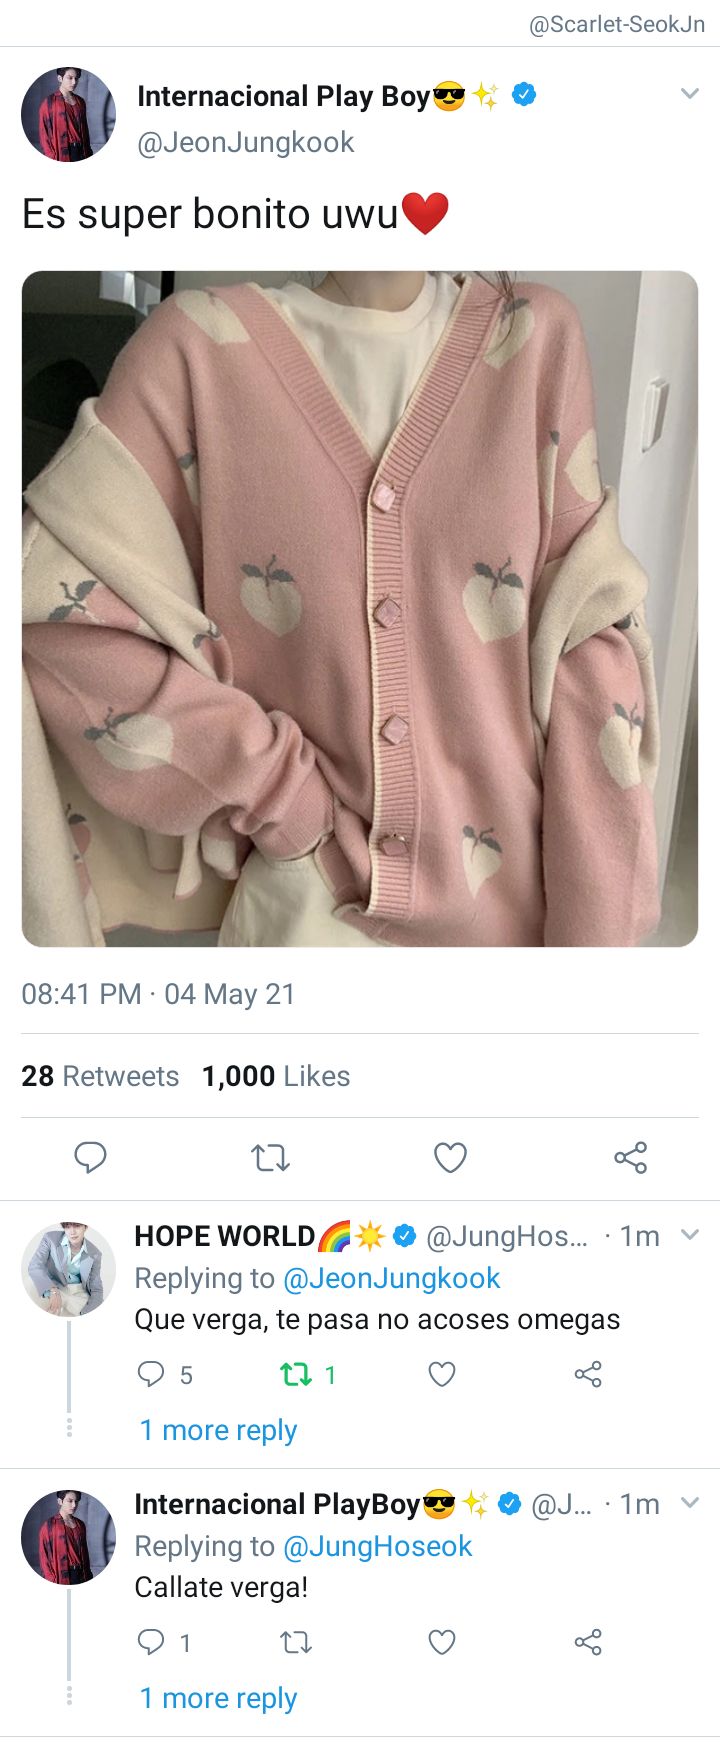Open the pink peach cardigan photo
The image size is (720, 1748).
(x=360, y=609)
